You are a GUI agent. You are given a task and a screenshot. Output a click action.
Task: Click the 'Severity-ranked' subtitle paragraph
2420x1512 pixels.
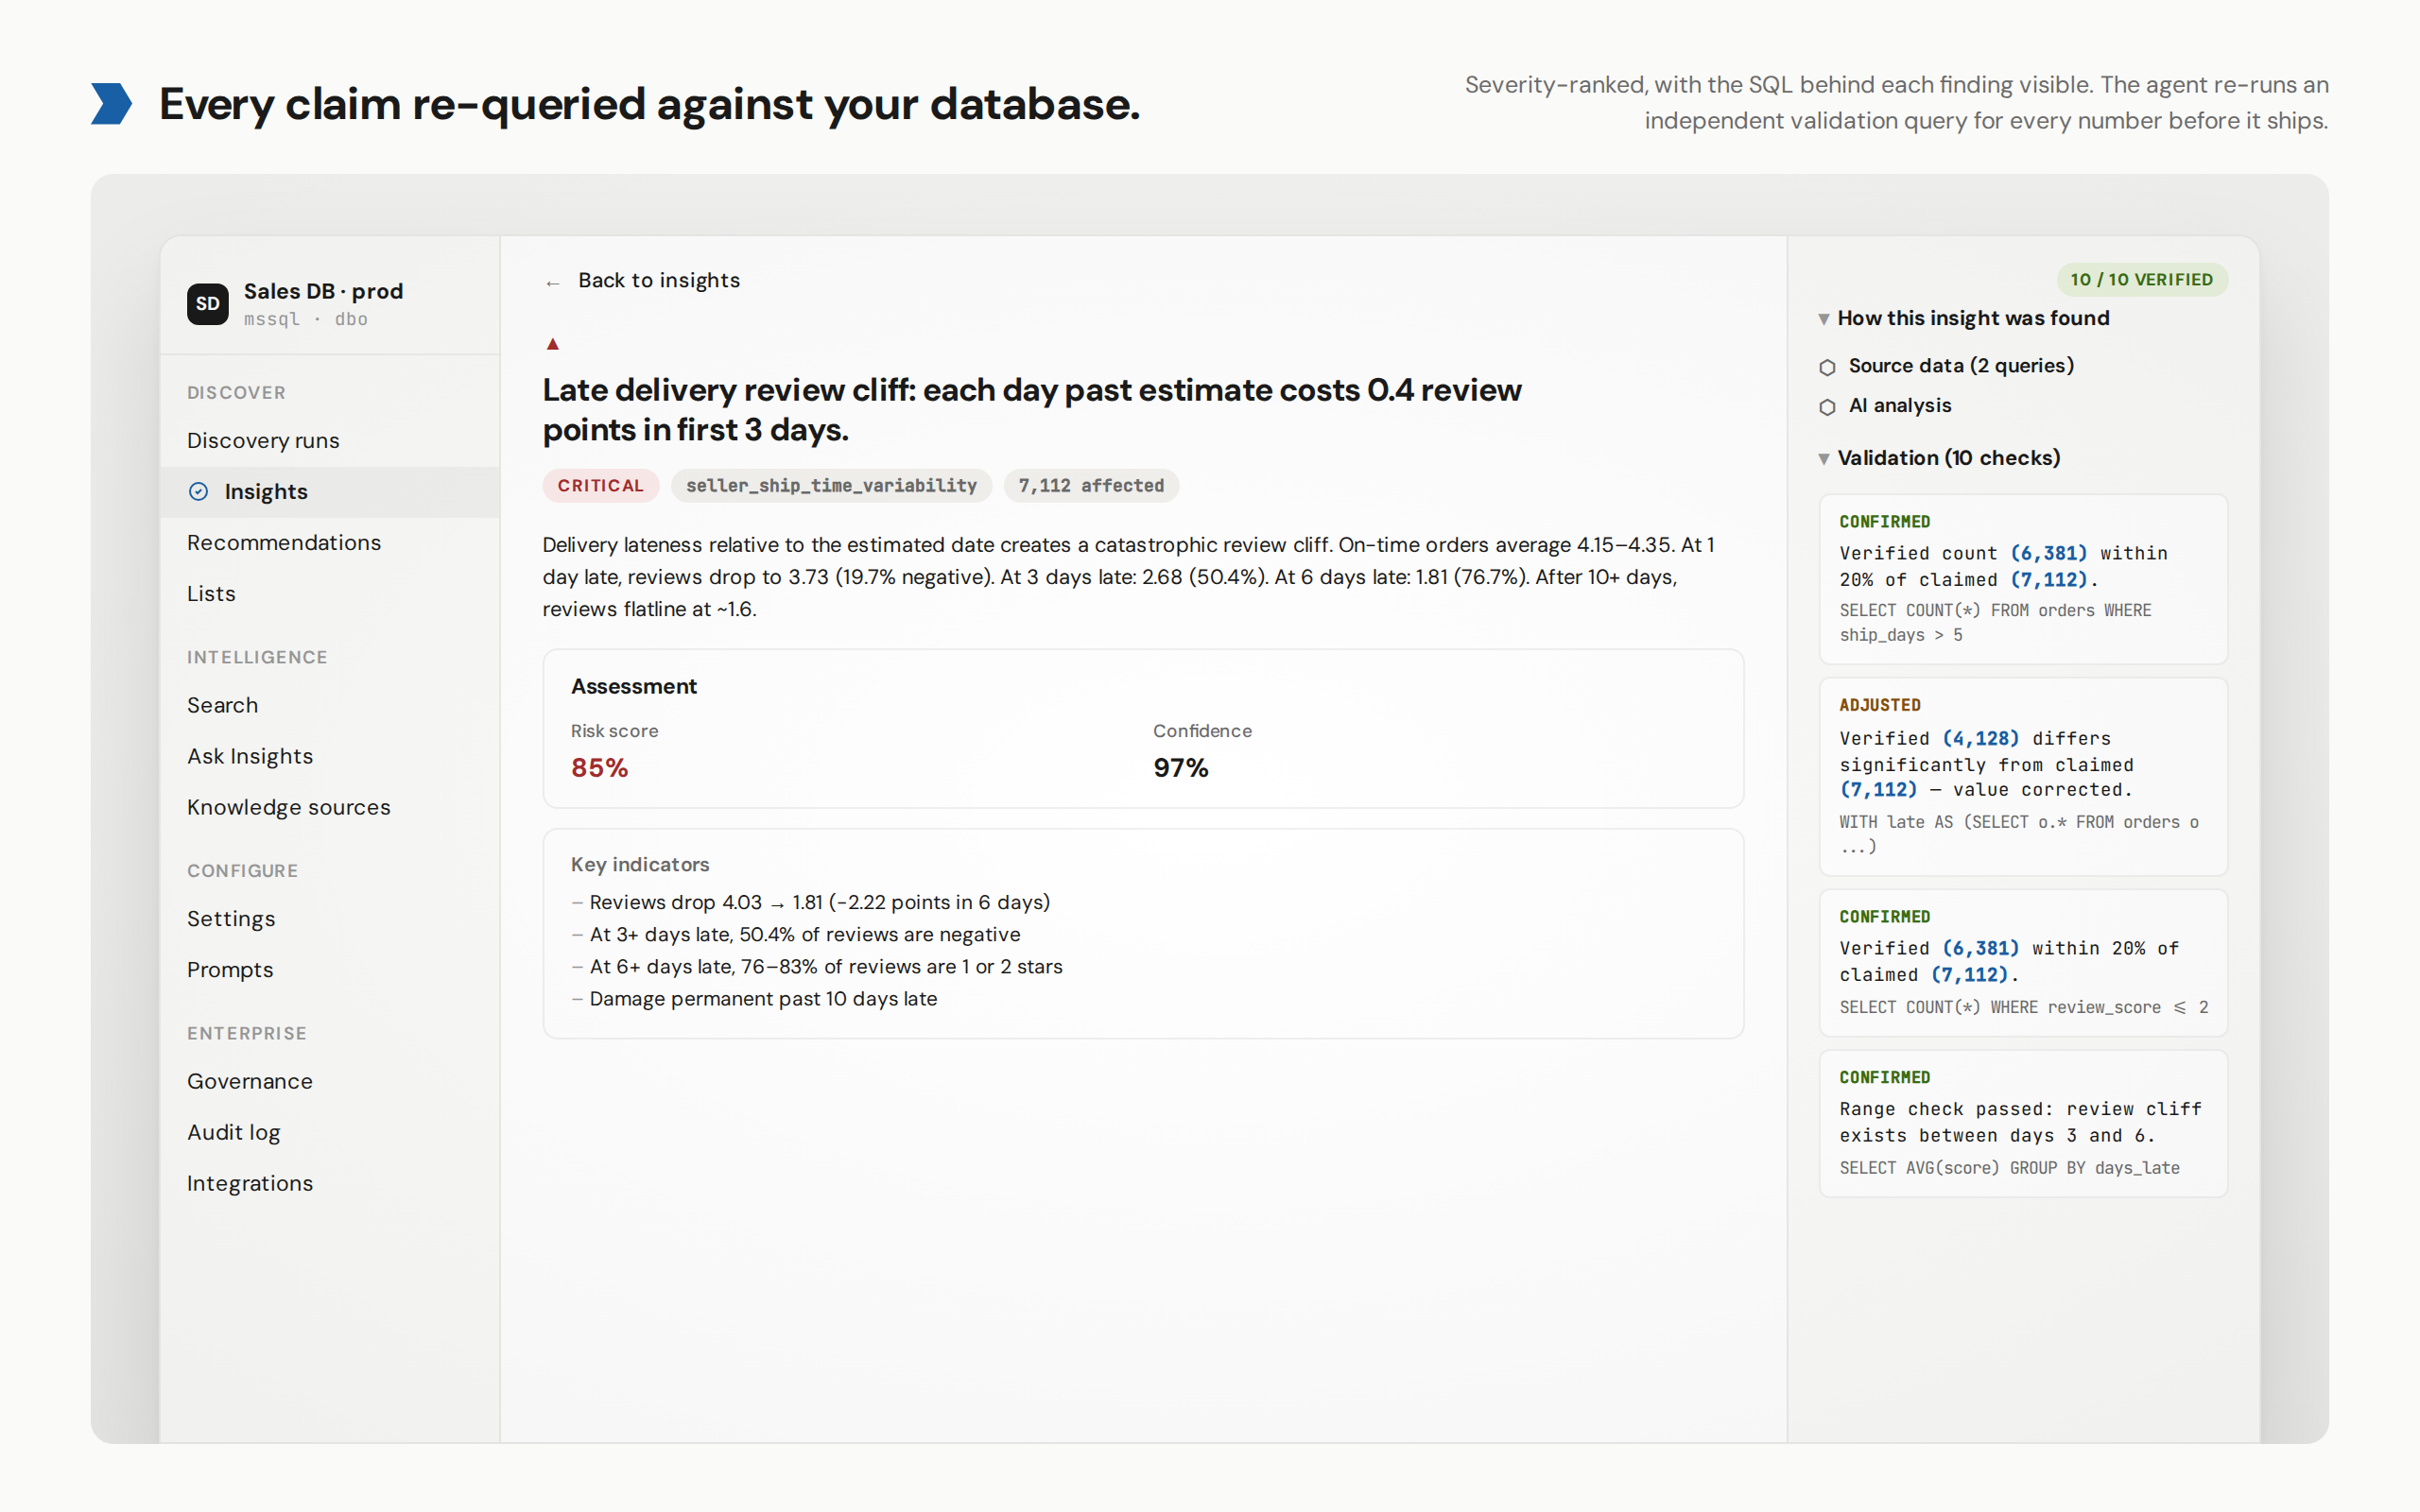(x=1896, y=103)
